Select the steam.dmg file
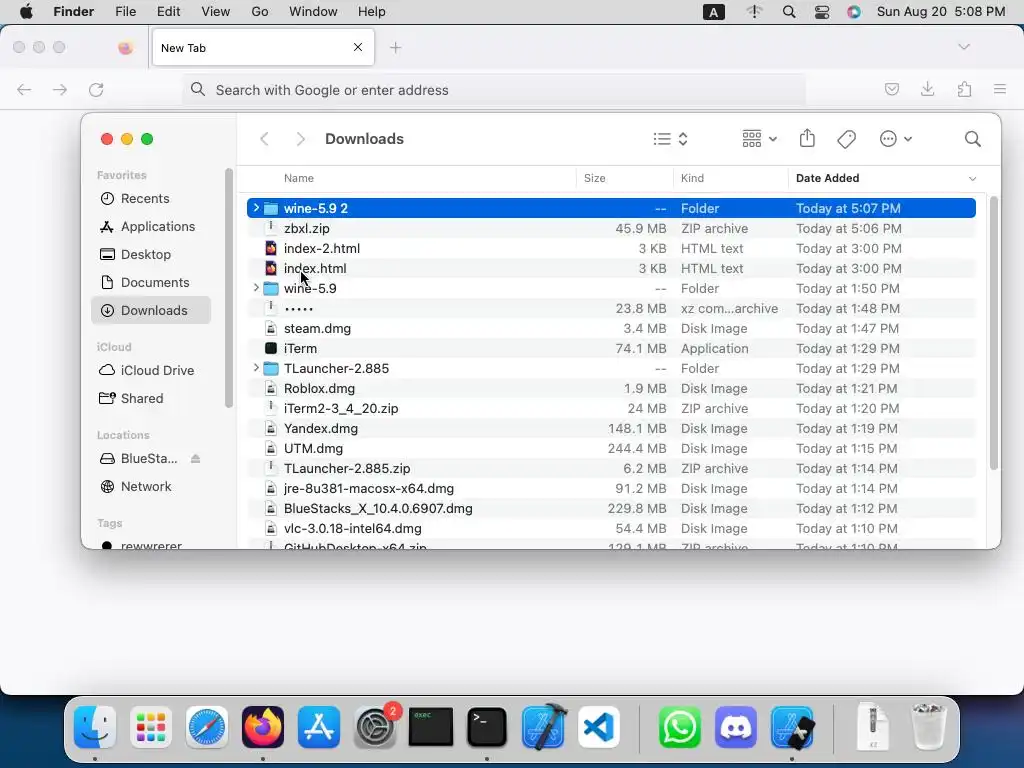The height and width of the screenshot is (768, 1024). click(611, 328)
